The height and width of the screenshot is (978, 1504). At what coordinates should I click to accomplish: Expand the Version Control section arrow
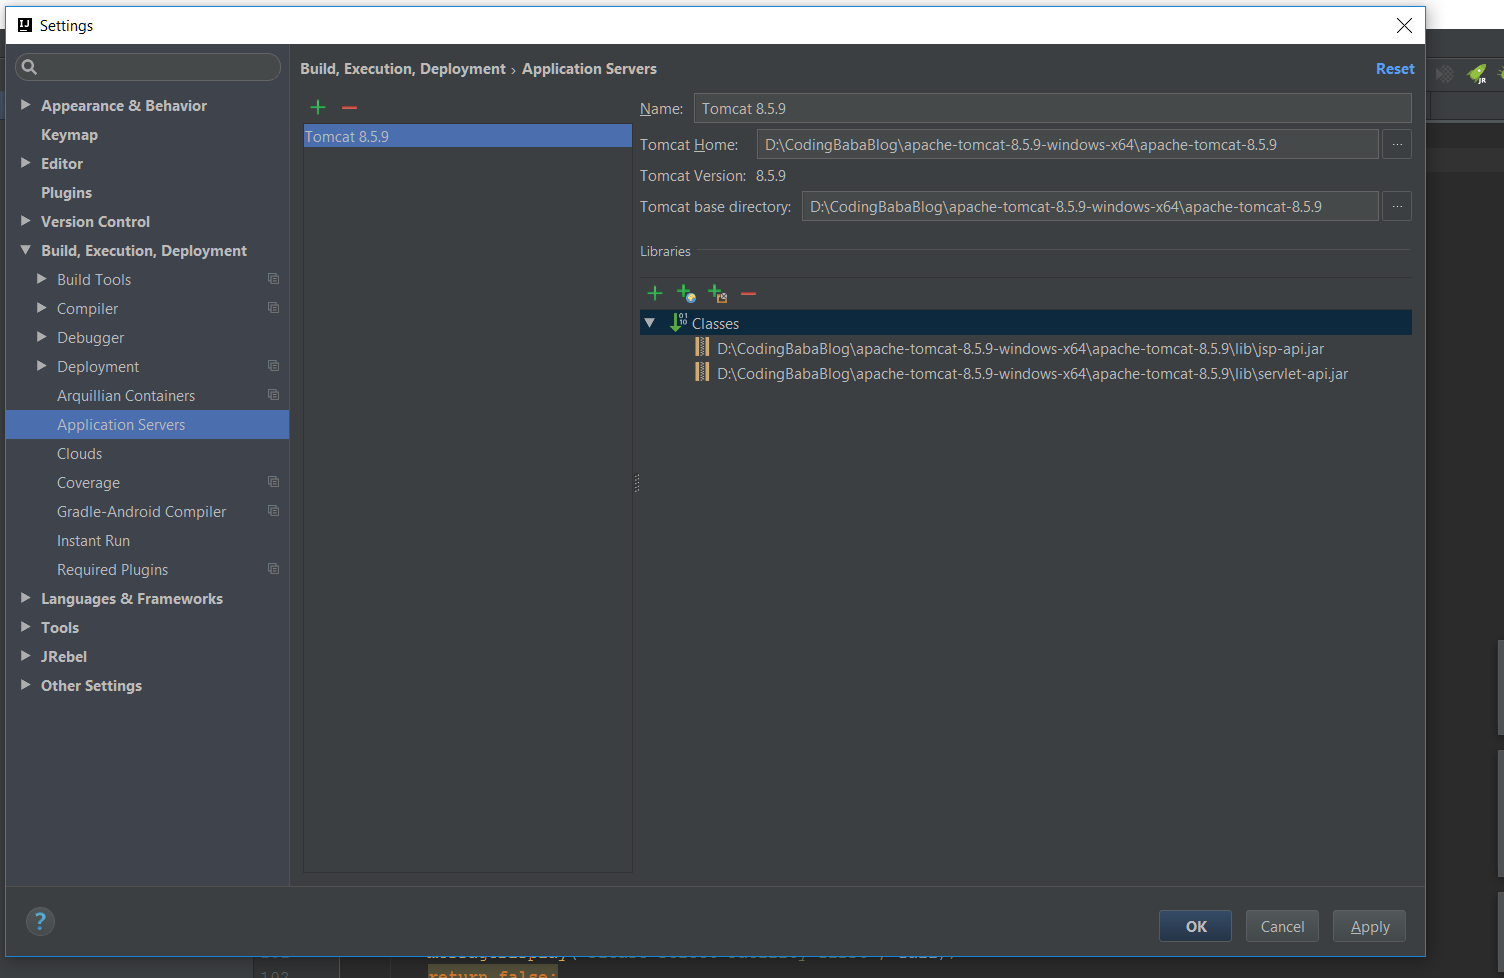point(26,220)
